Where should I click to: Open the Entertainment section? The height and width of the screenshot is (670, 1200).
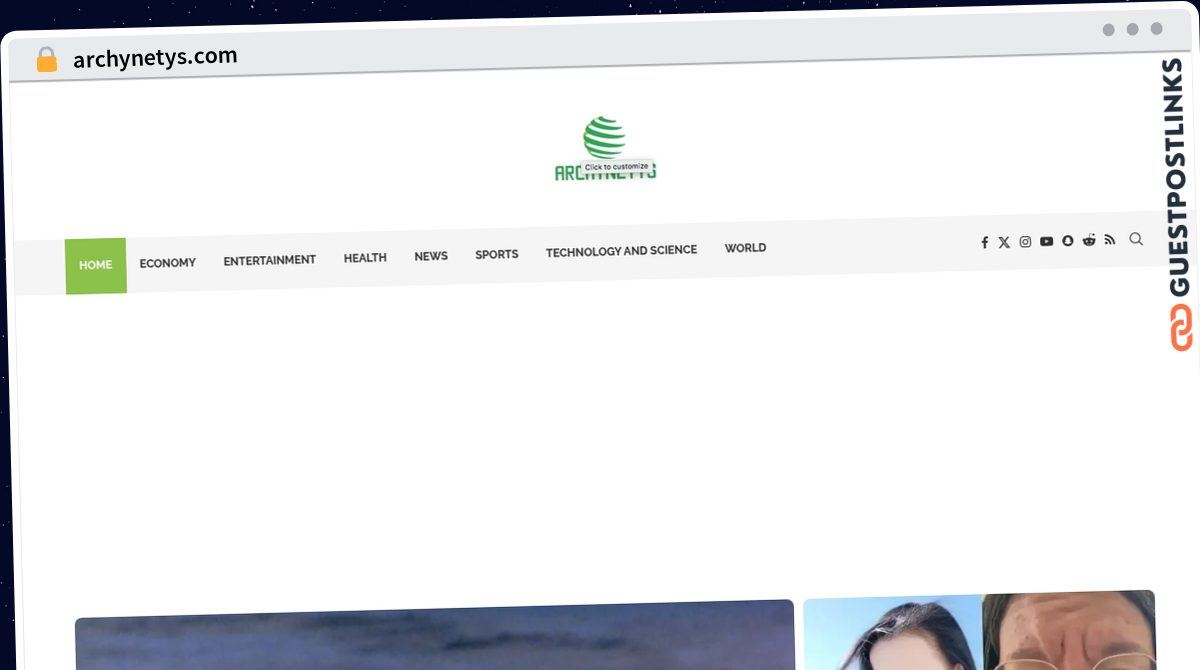coord(270,260)
